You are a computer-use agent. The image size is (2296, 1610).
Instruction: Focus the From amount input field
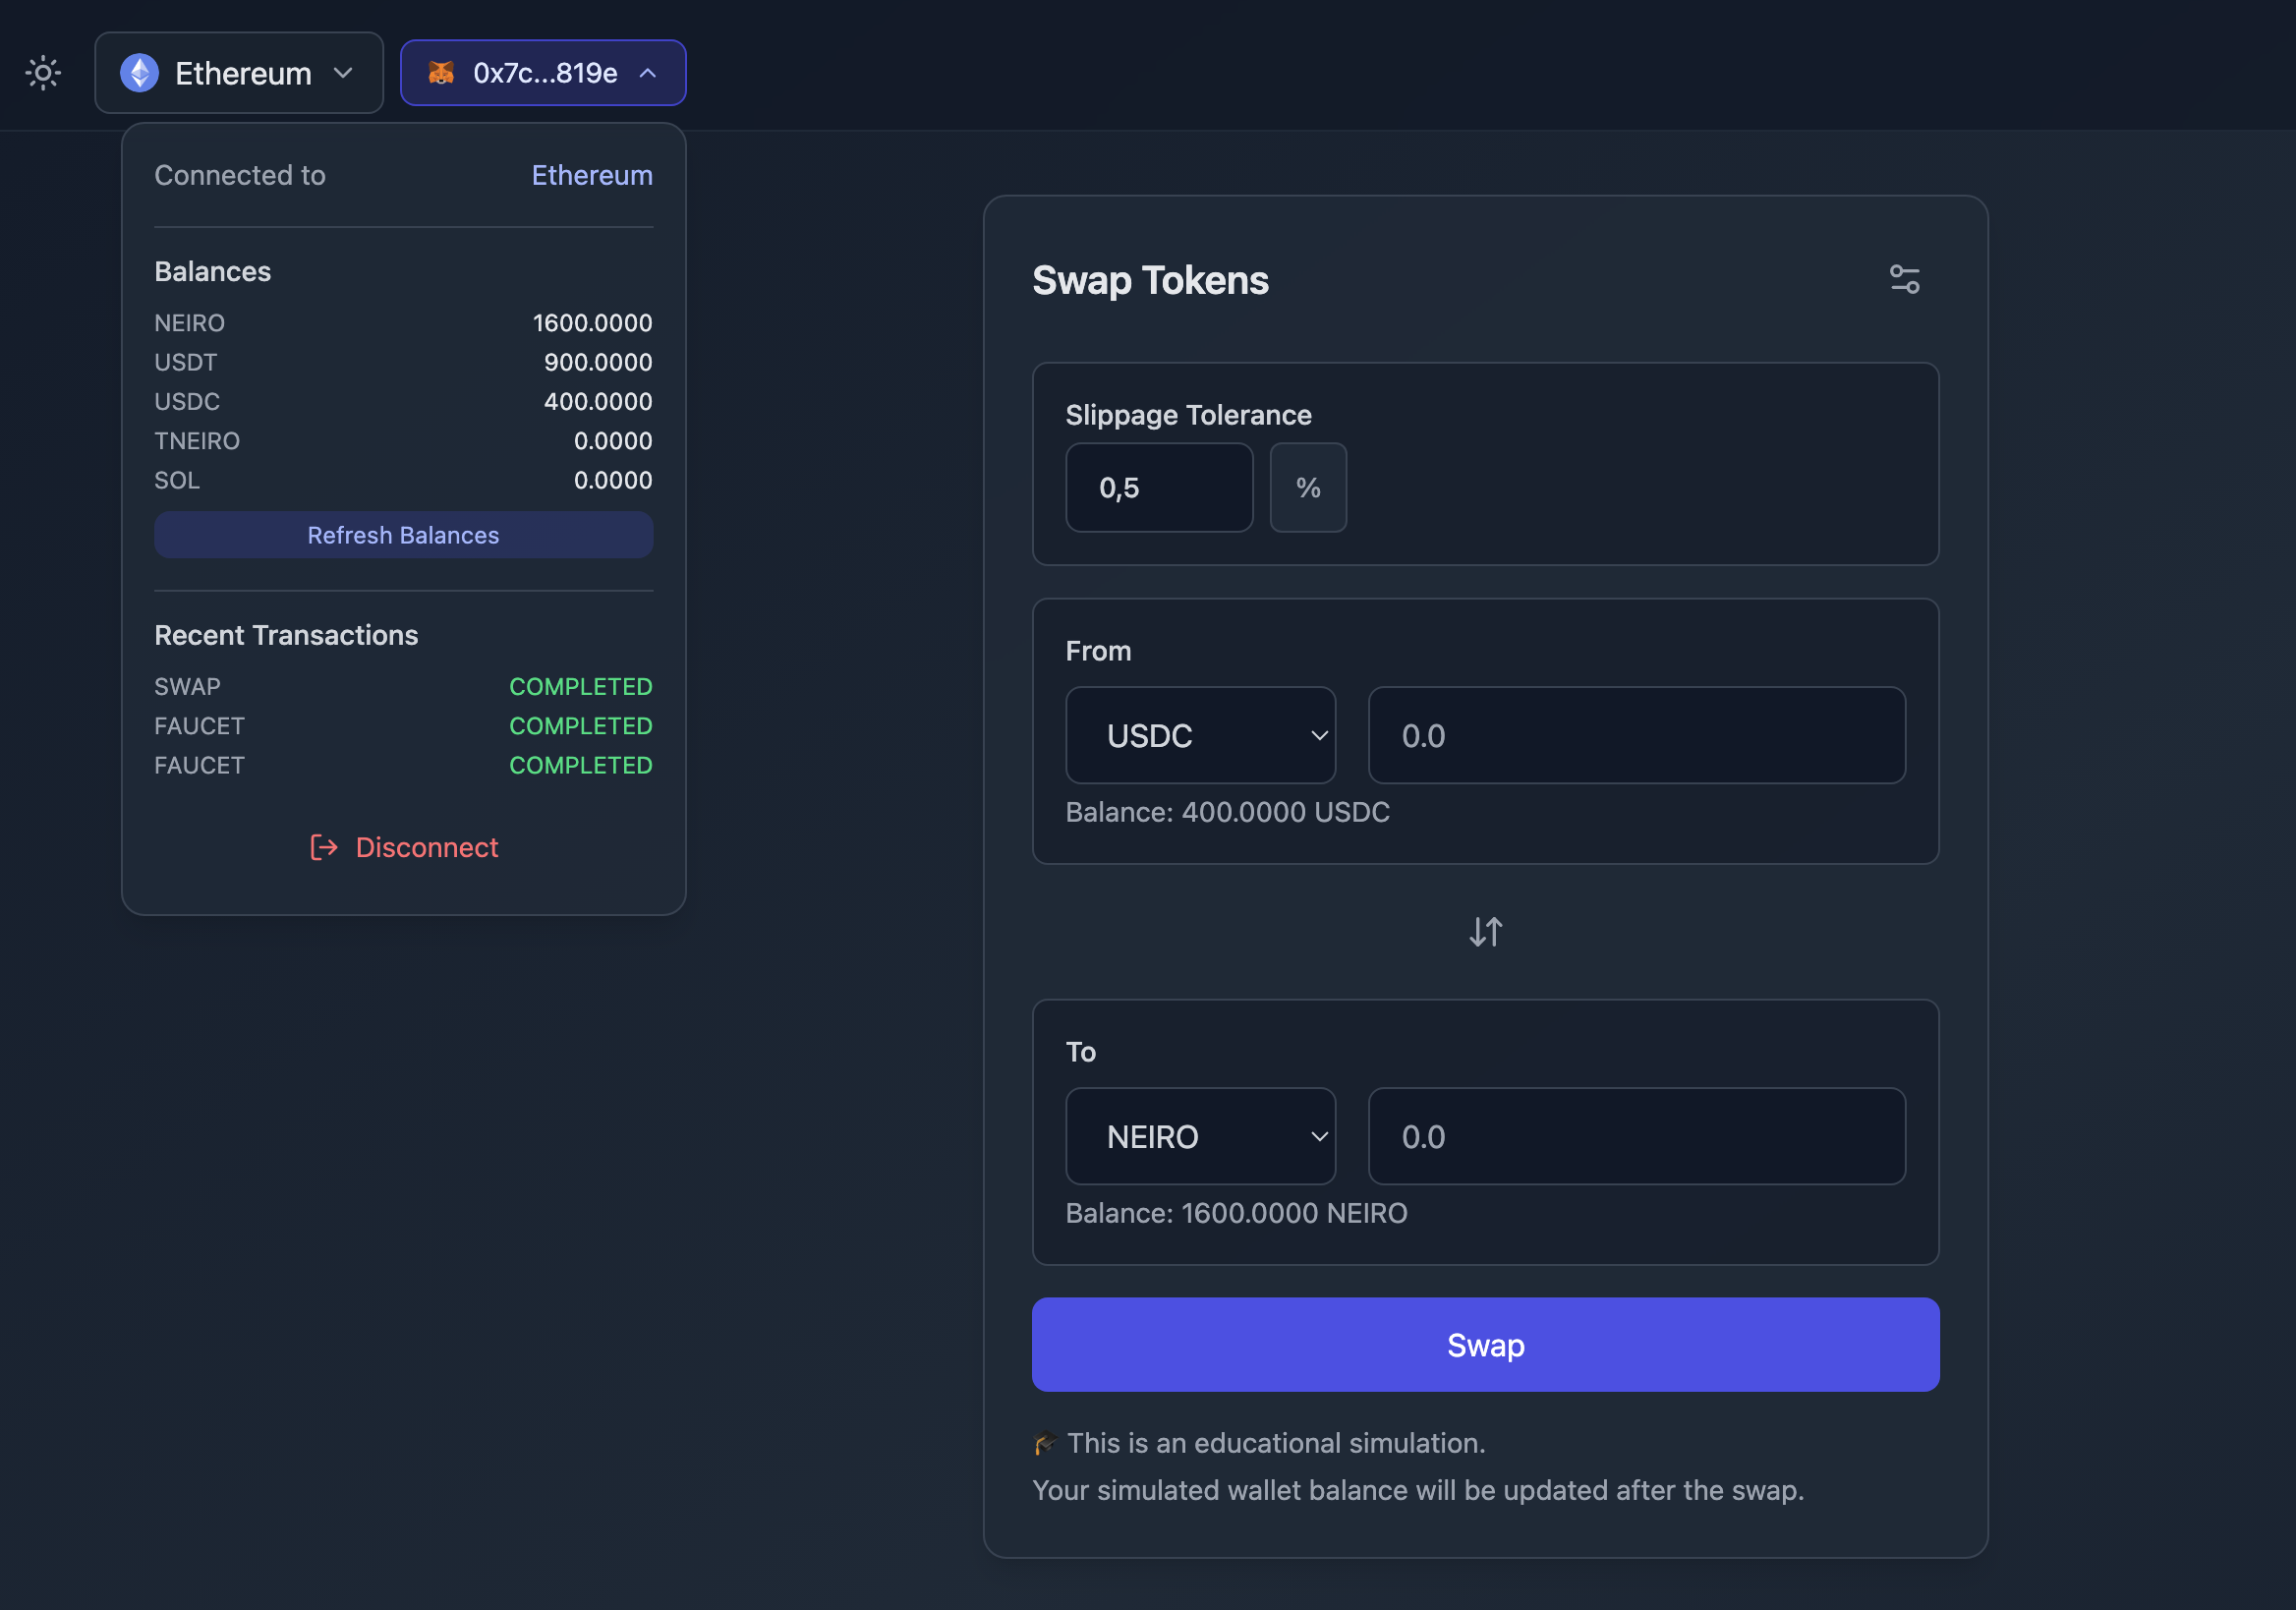tap(1636, 736)
